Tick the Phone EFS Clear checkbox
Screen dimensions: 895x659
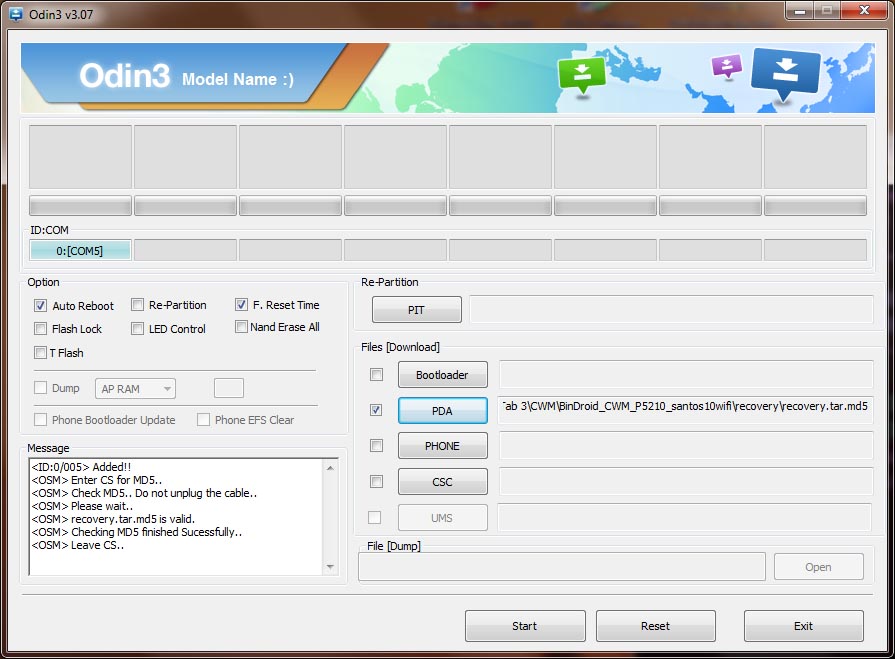point(203,420)
